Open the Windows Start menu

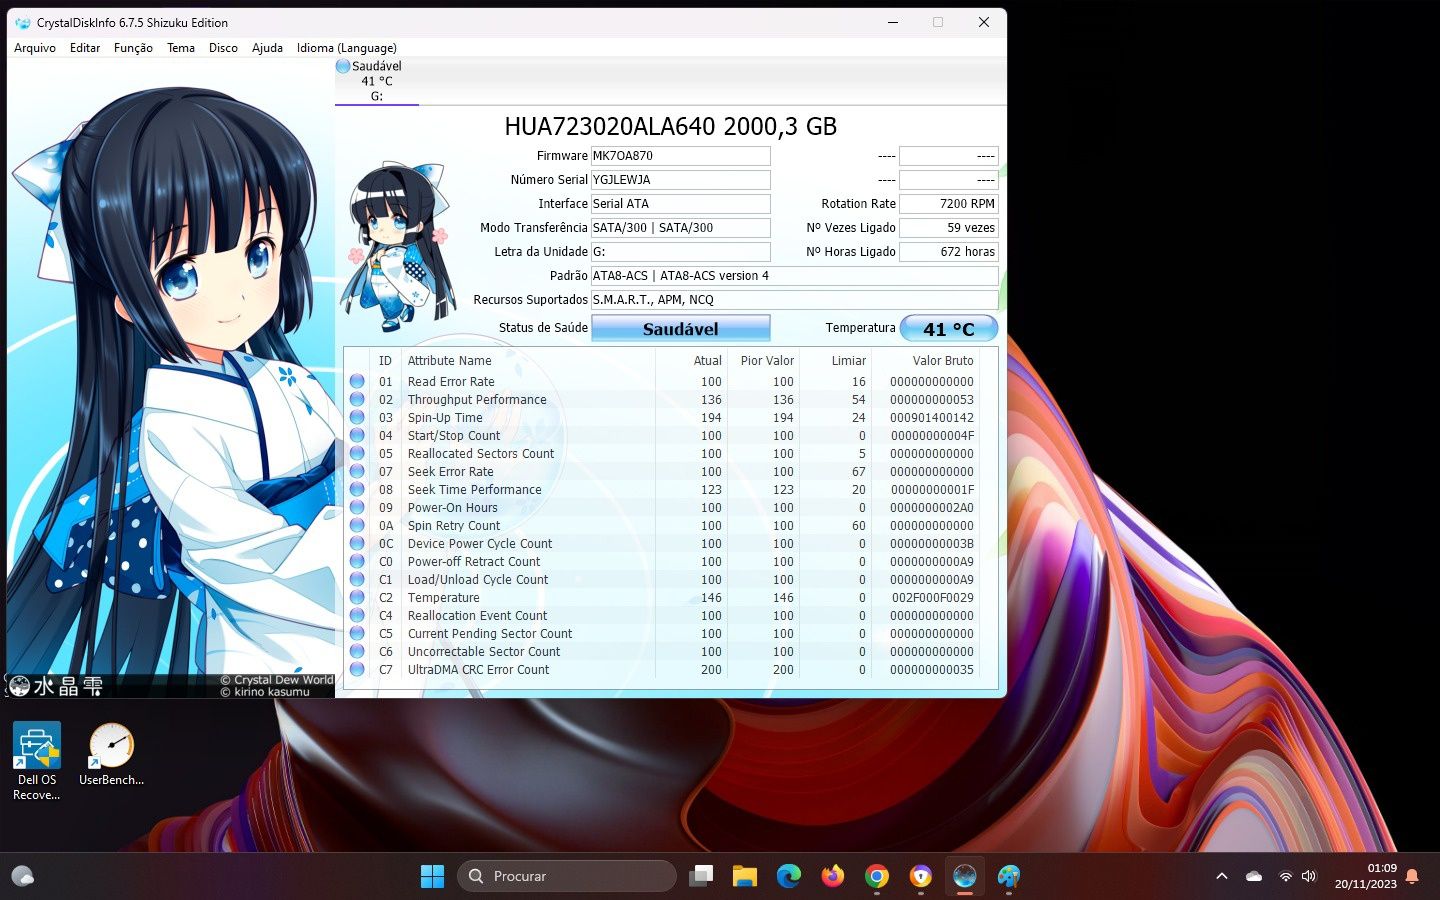click(432, 876)
